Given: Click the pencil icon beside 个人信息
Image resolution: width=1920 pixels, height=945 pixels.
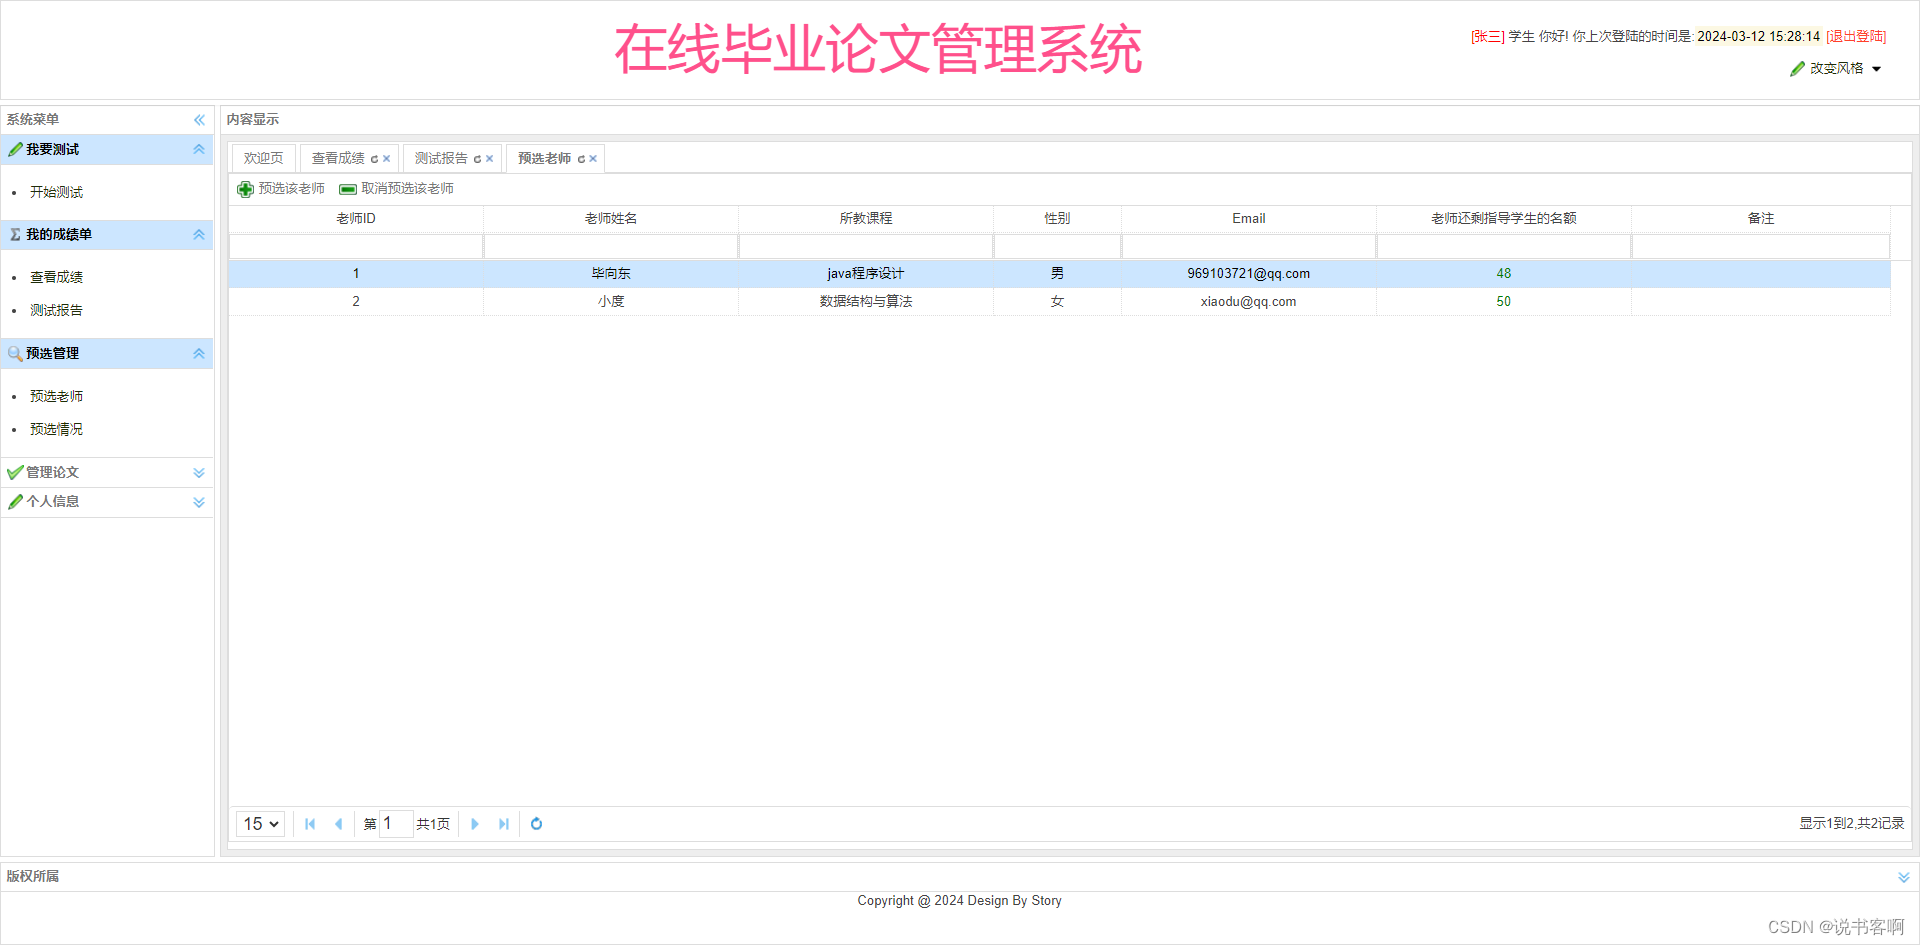Looking at the screenshot, I should pyautogui.click(x=15, y=501).
